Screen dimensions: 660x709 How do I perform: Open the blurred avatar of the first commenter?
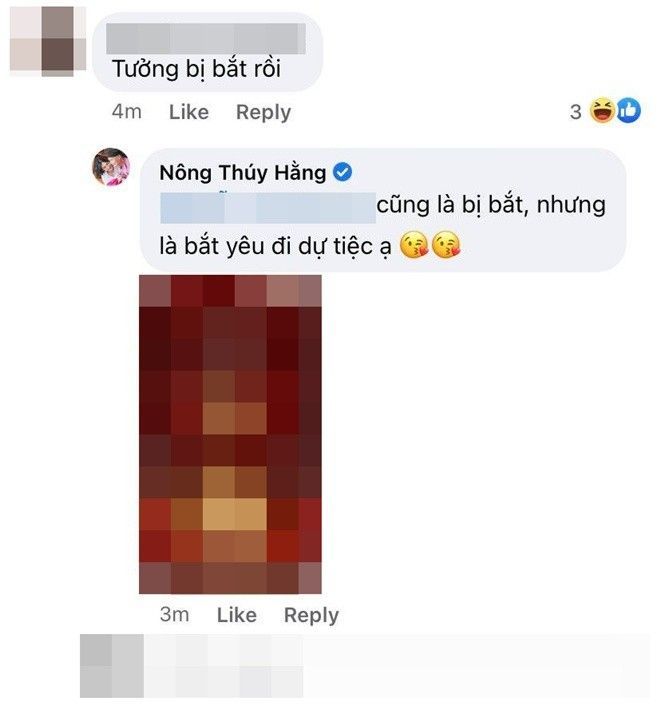(x=47, y=41)
